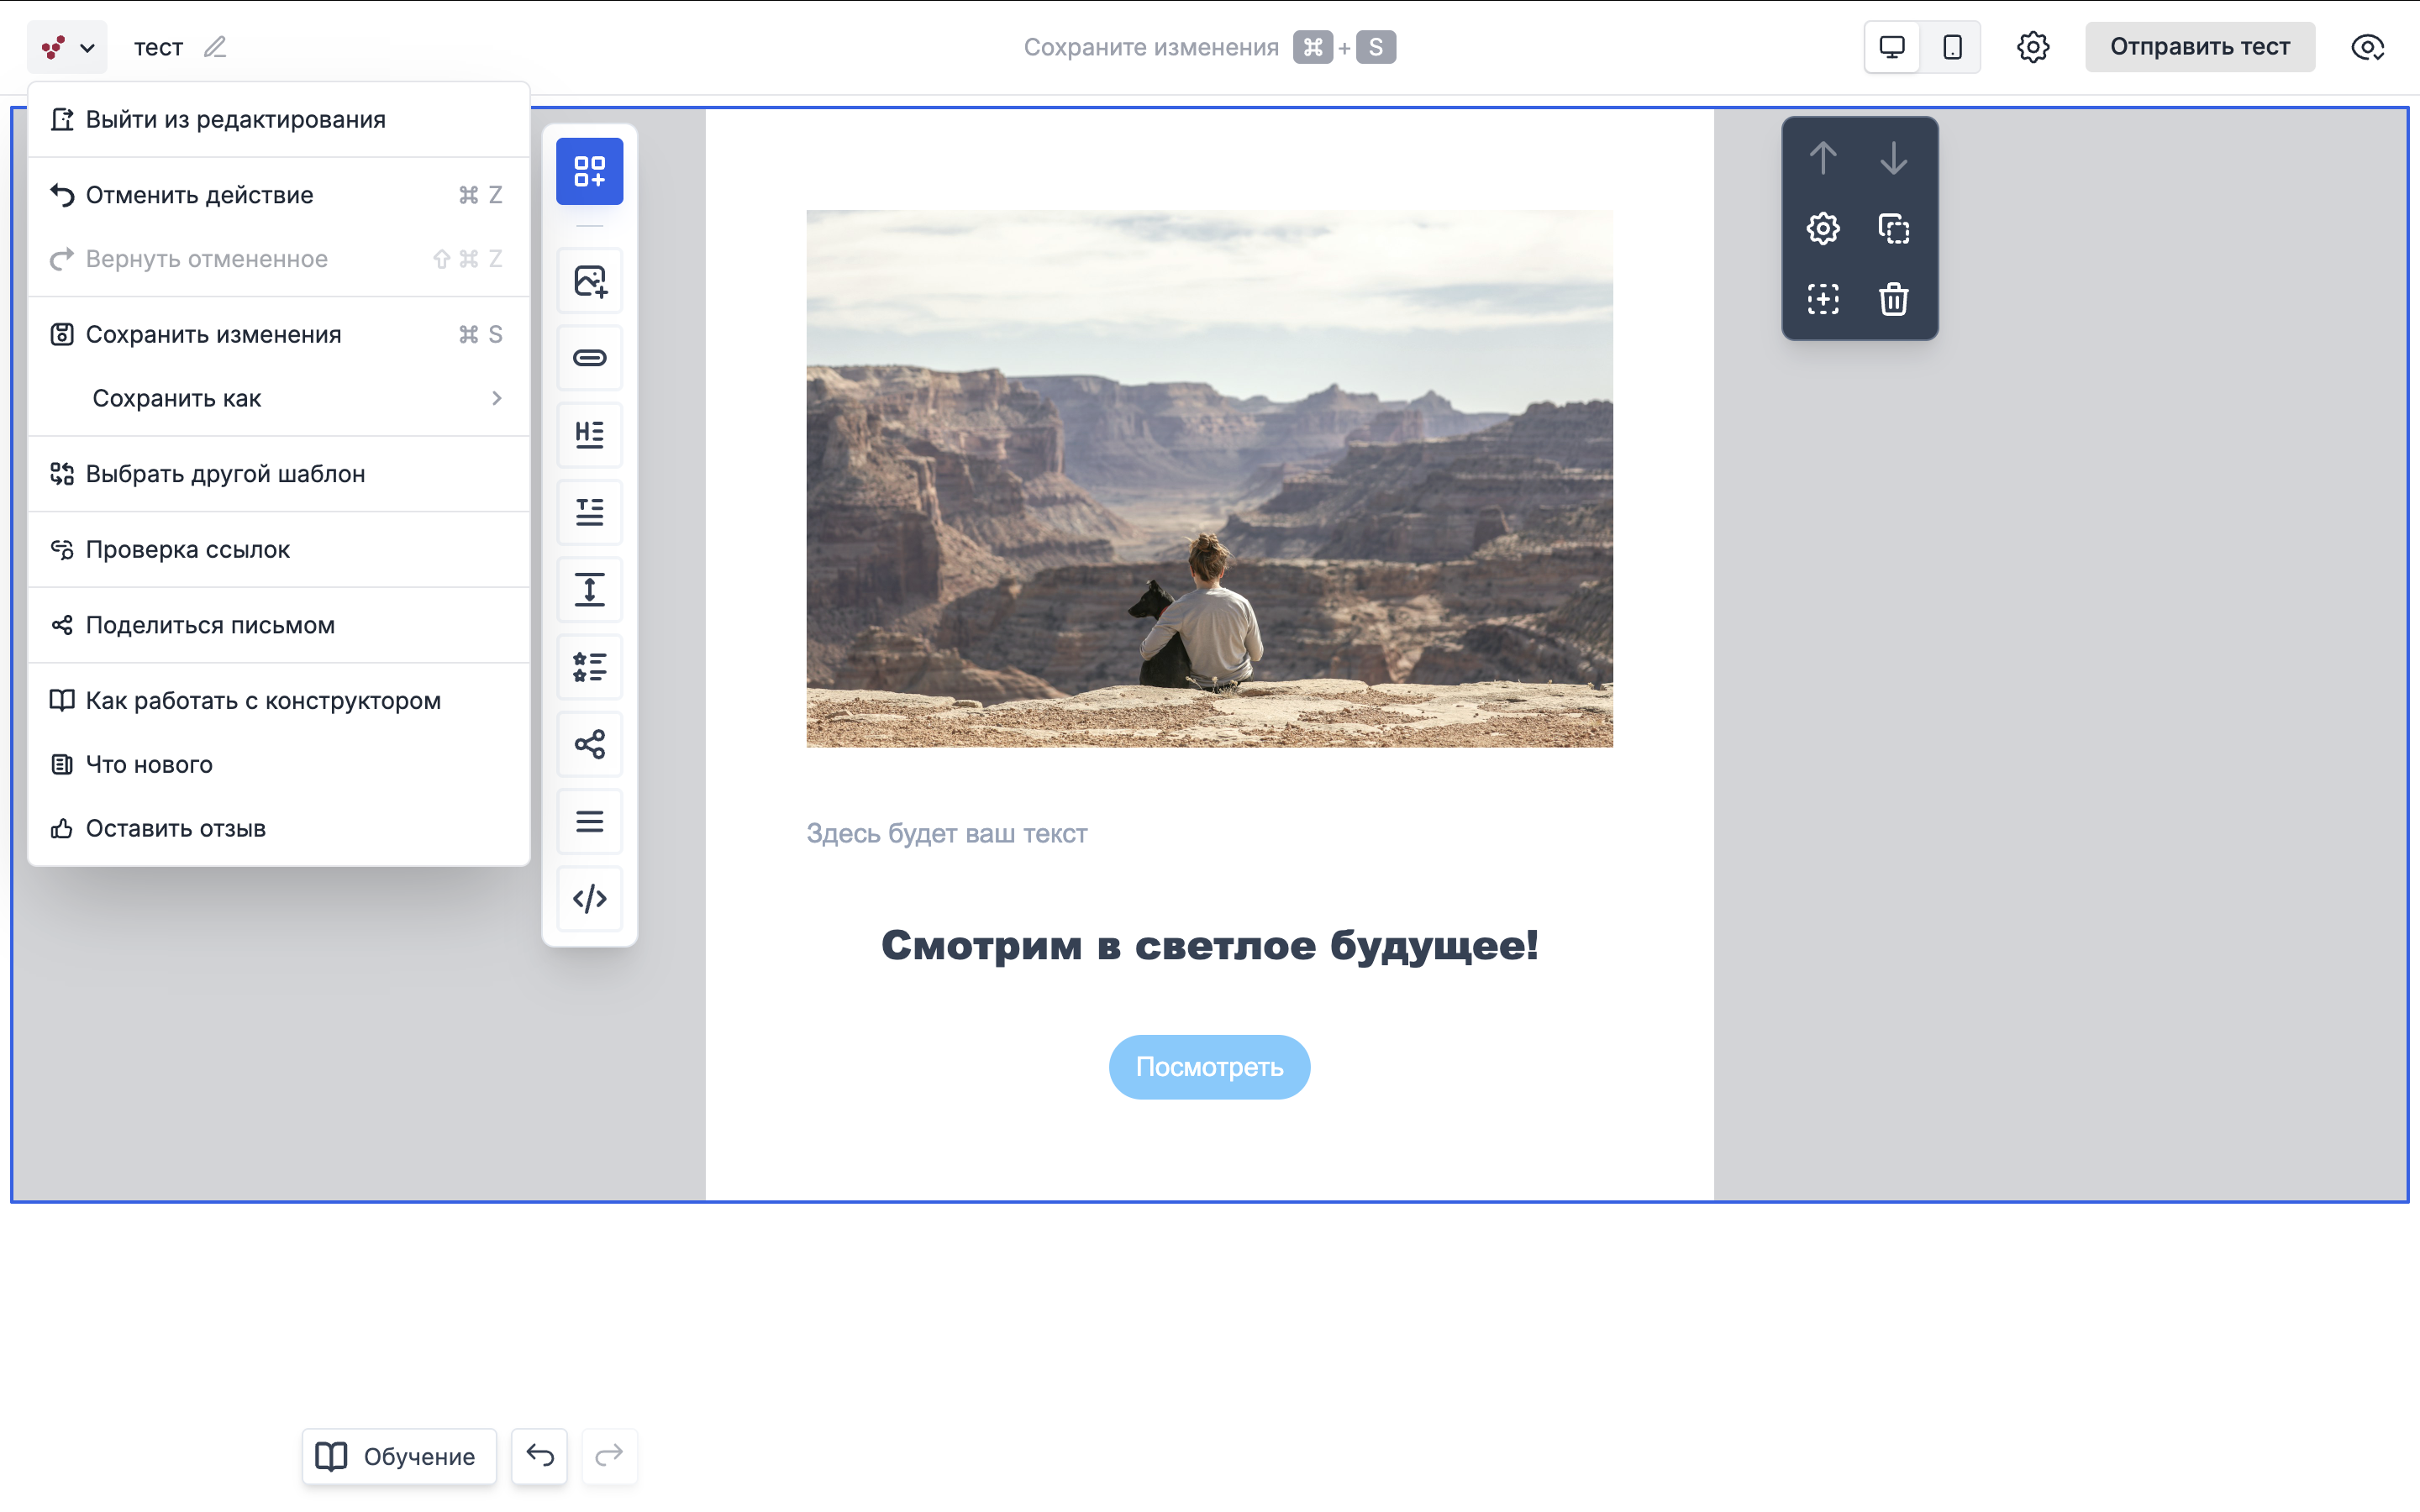The width and height of the screenshot is (2420, 1512).
Task: Click the social share block icon
Action: pyautogui.click(x=589, y=744)
